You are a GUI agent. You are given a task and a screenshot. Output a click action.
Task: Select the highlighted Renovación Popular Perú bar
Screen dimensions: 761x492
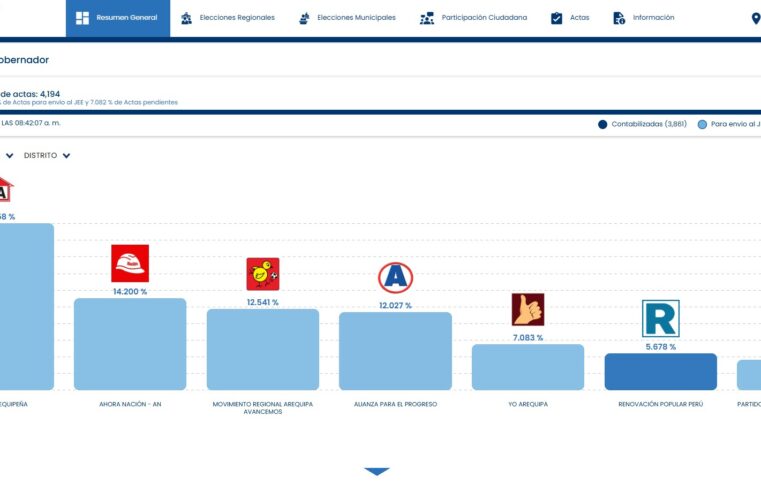(x=661, y=372)
